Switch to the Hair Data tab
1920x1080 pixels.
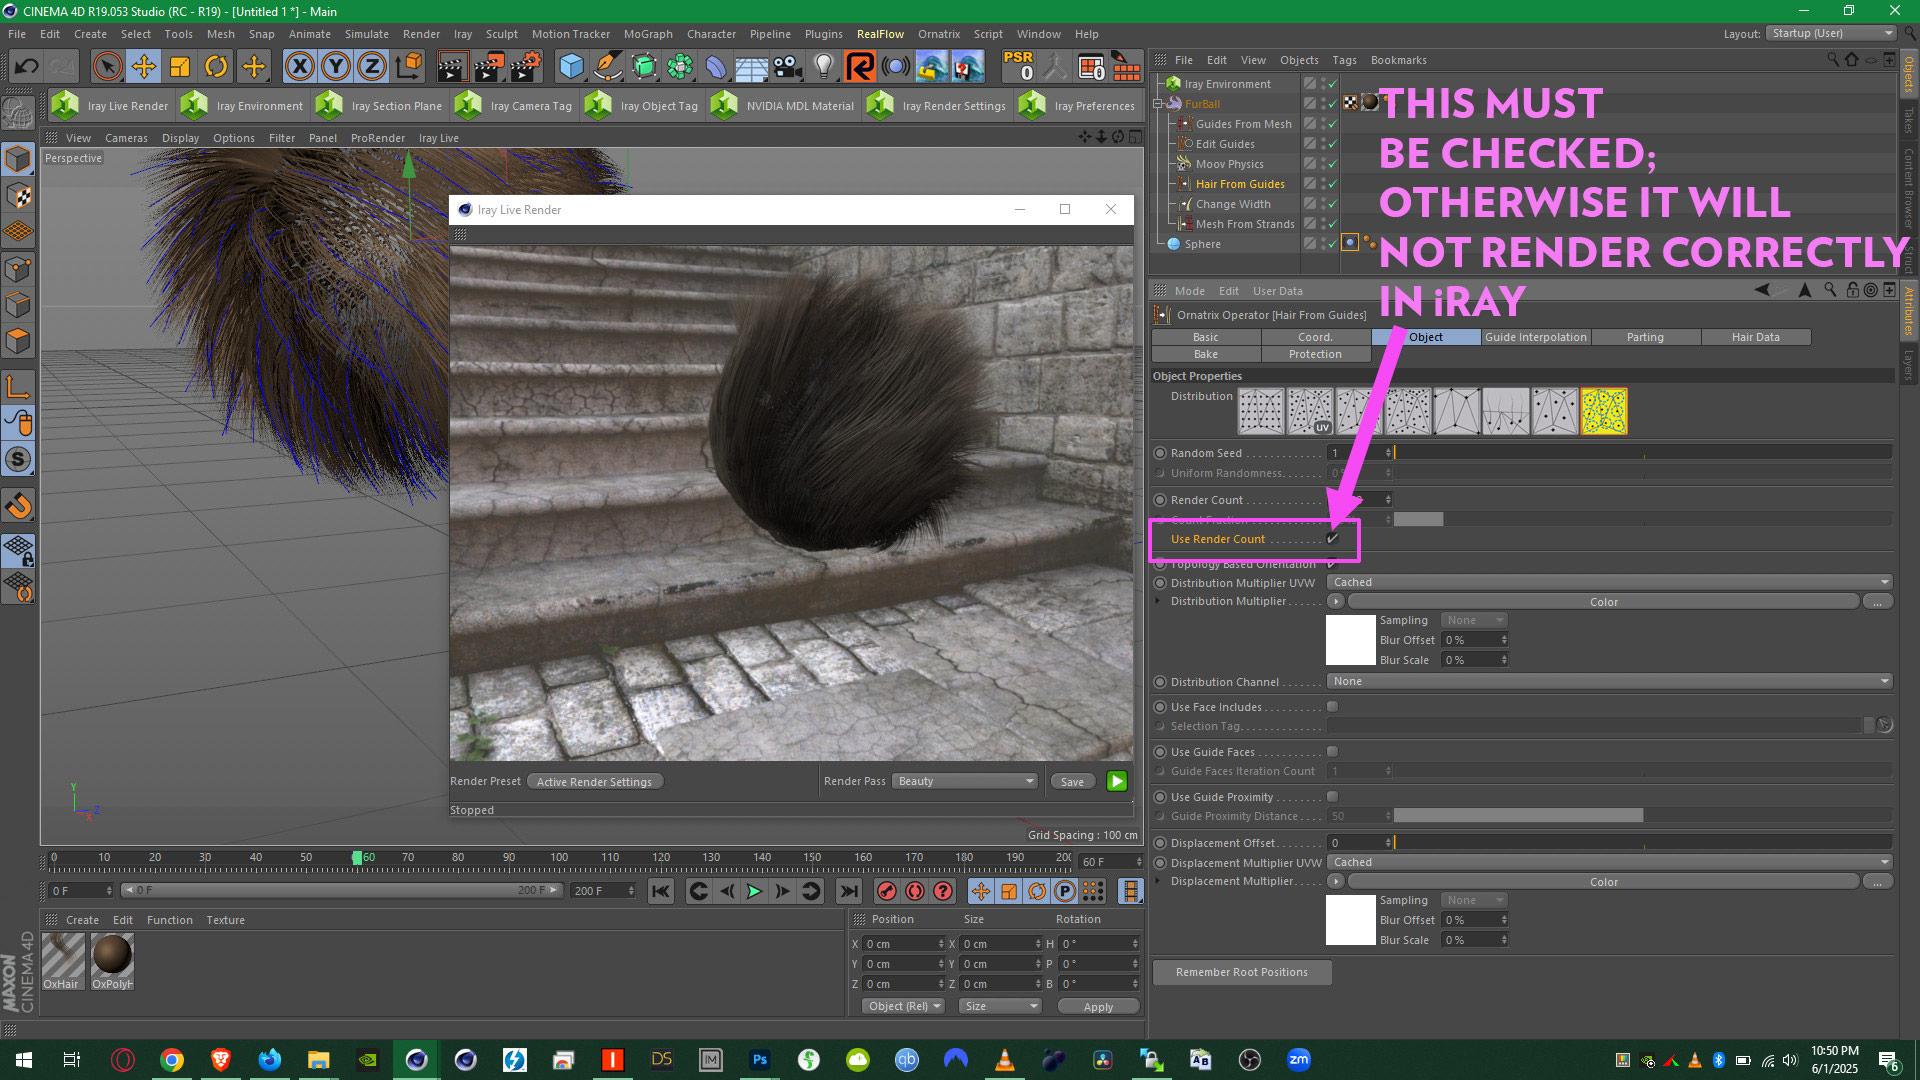click(1755, 337)
